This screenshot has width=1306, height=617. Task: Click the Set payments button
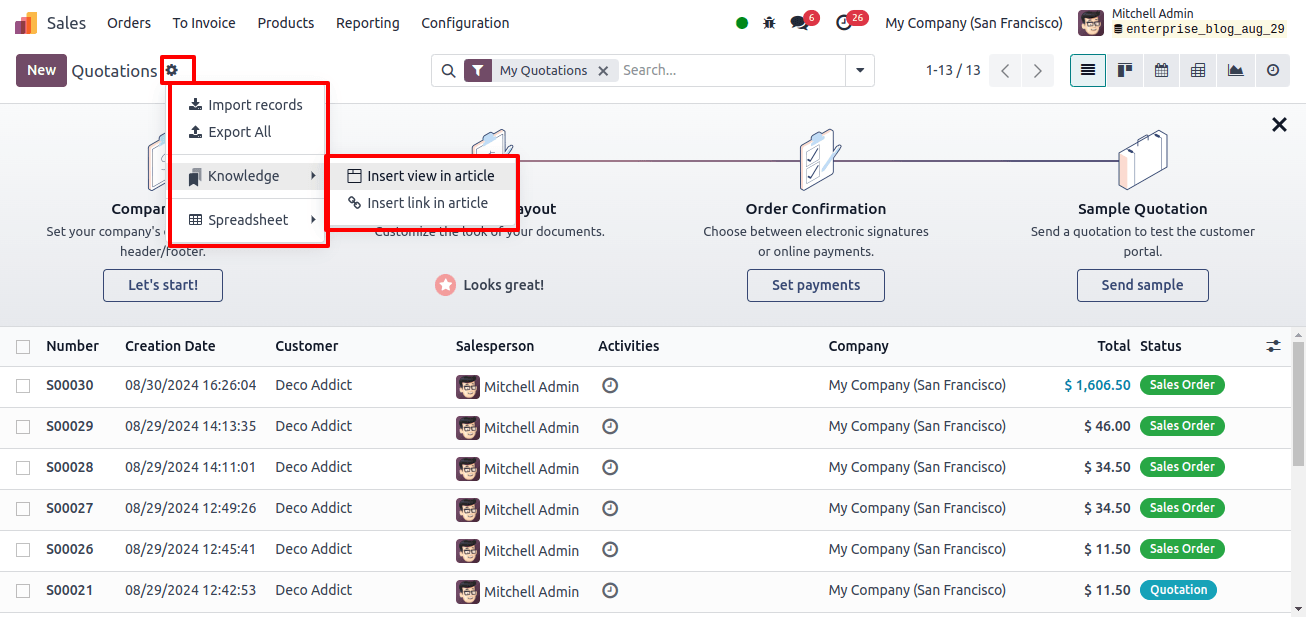click(x=816, y=285)
